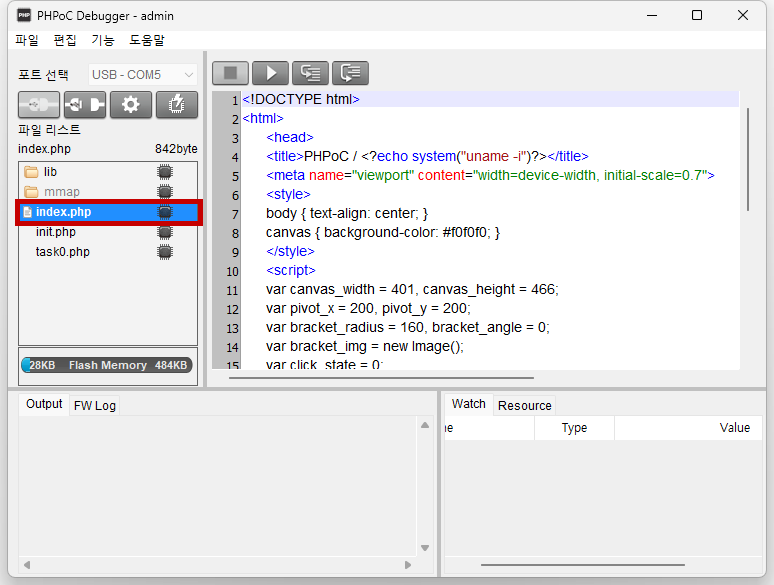Click the PHPoC Debugger app icon in title bar
Viewport: 774px width, 585px height.
click(24, 15)
